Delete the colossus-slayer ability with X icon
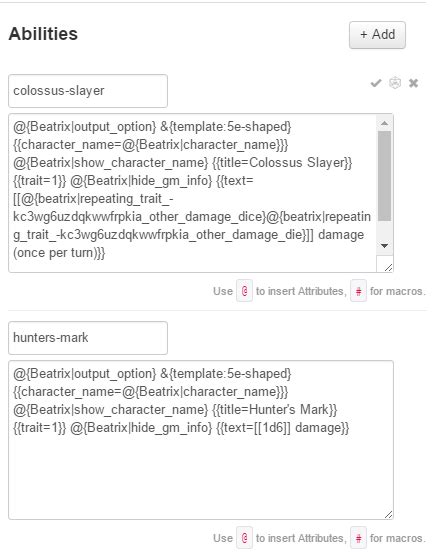The height and width of the screenshot is (558, 441). click(413, 83)
